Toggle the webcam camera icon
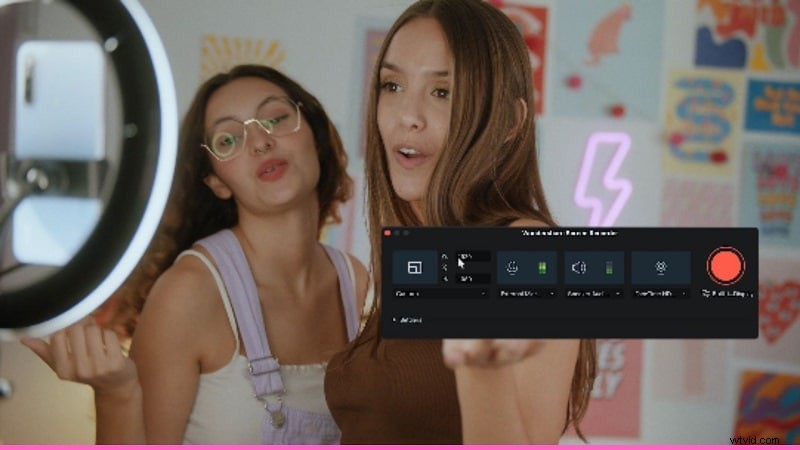This screenshot has height=450, width=800. point(661,267)
